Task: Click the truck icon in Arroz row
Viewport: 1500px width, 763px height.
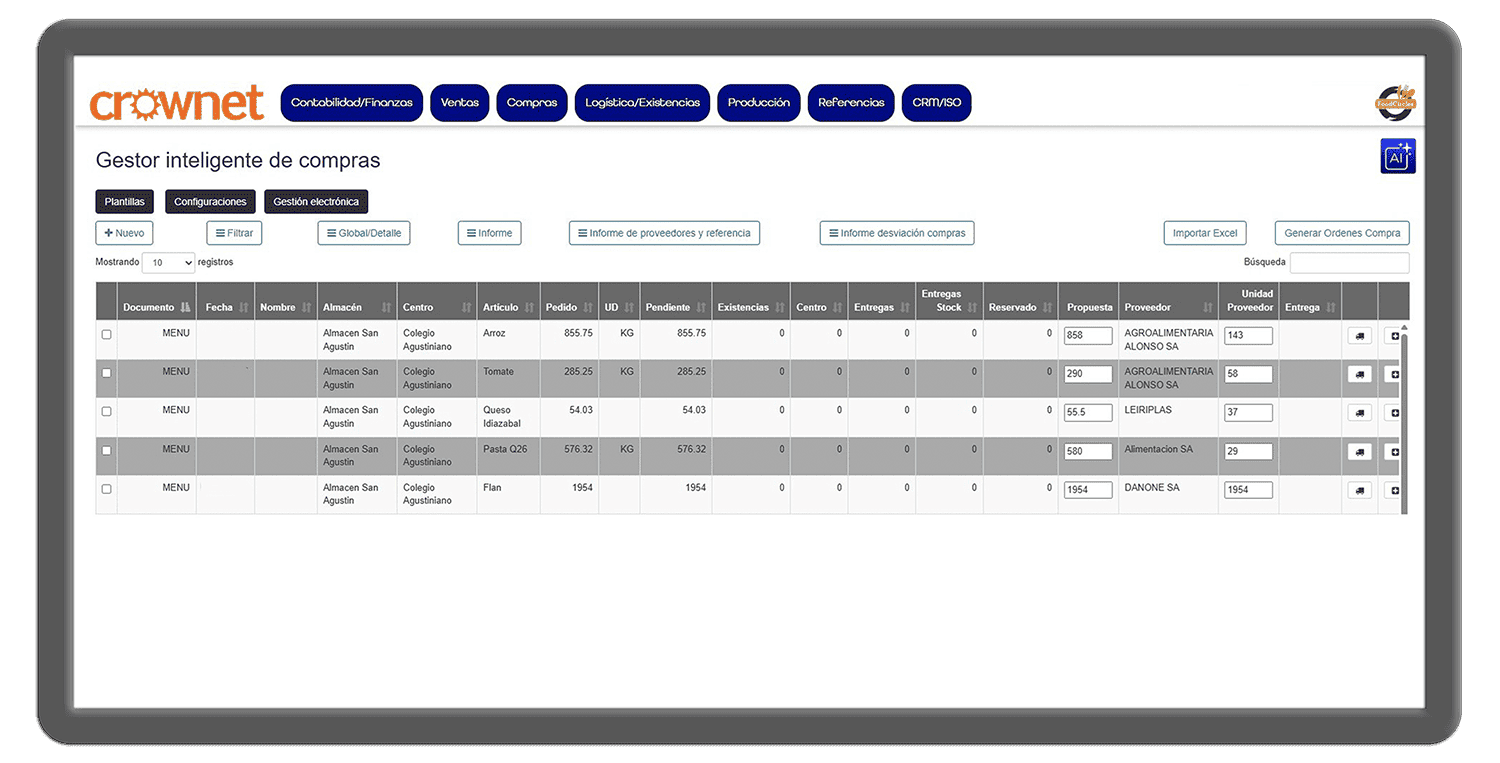Action: (x=1359, y=336)
